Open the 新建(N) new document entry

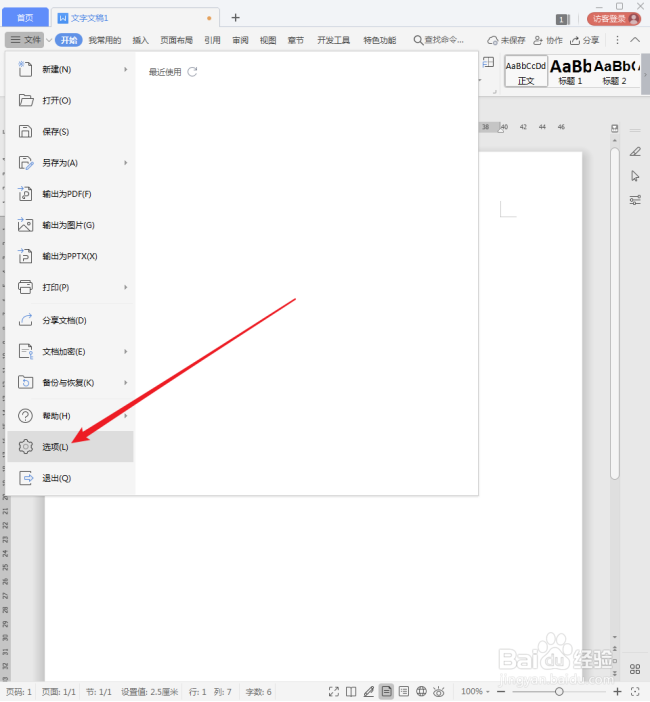tap(70, 69)
